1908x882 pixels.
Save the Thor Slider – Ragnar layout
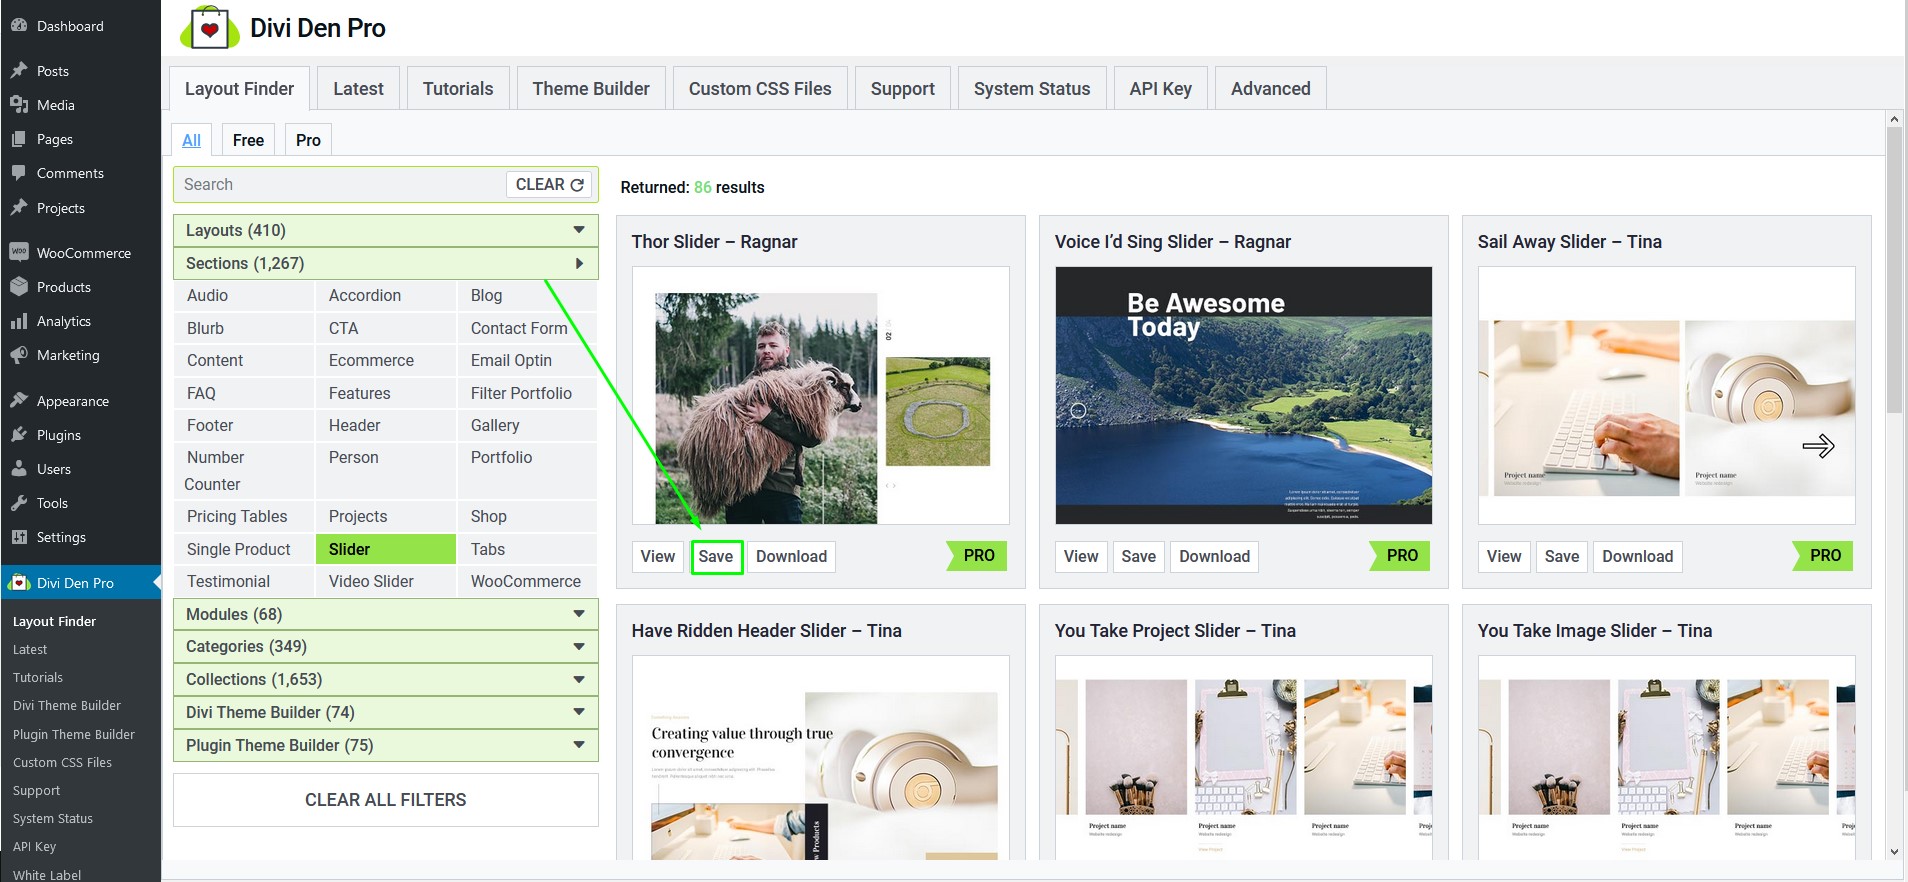716,556
